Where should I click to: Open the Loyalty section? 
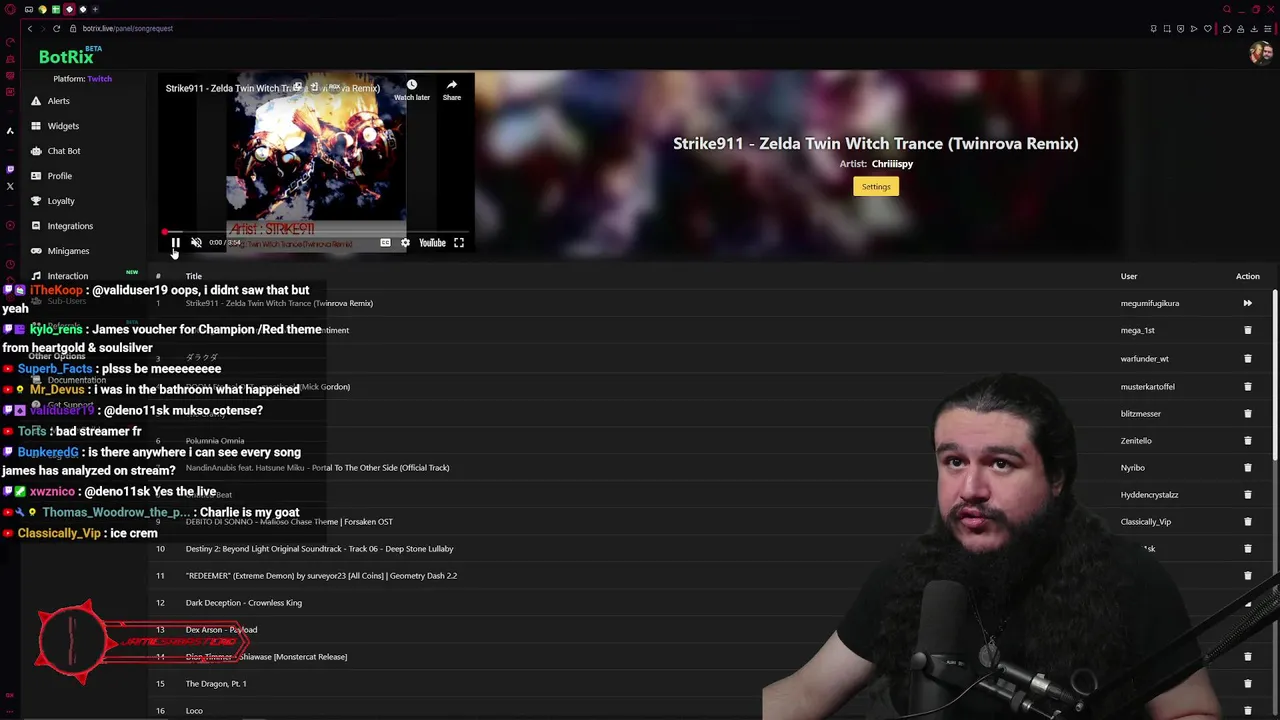coord(61,201)
